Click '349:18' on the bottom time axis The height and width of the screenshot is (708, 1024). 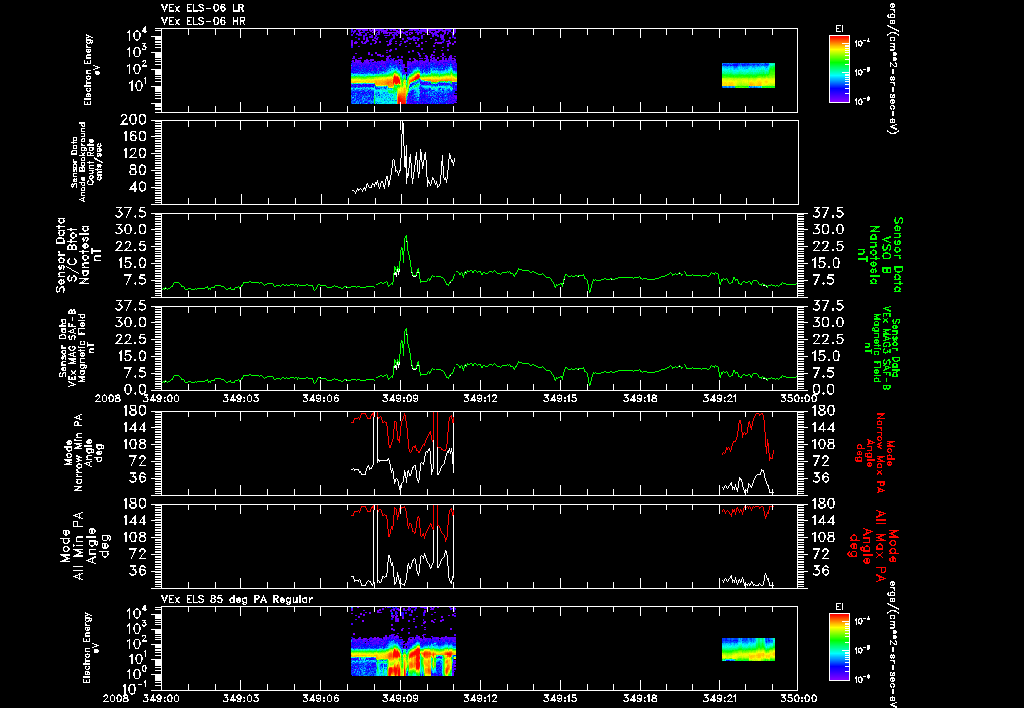pyautogui.click(x=640, y=698)
